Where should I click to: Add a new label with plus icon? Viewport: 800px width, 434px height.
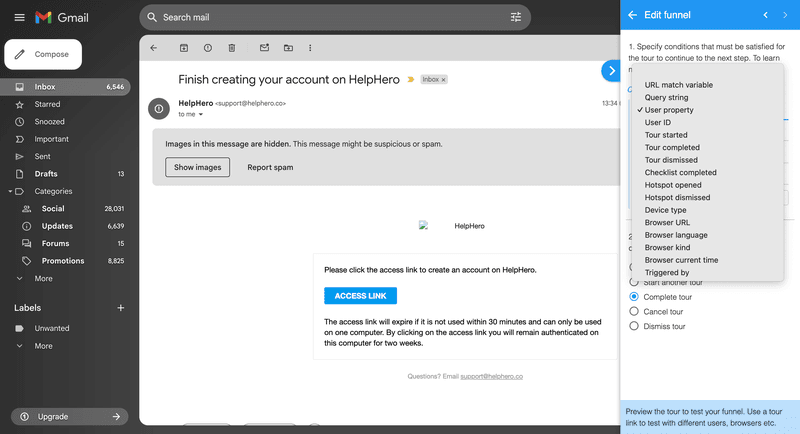[121, 308]
